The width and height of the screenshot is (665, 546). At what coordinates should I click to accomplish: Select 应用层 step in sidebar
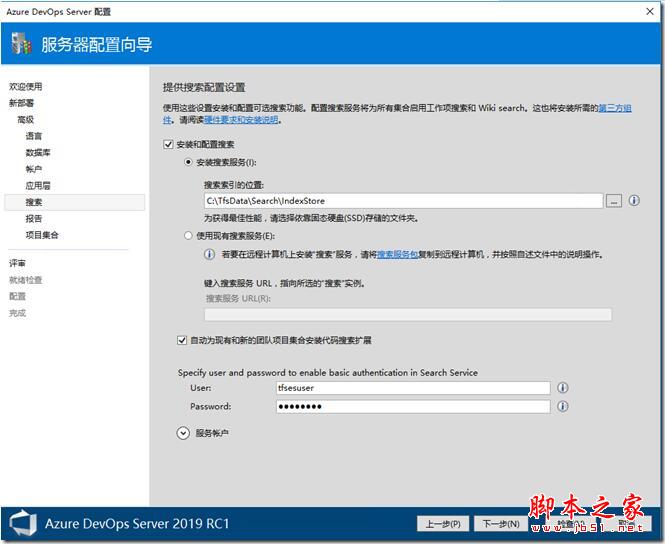click(38, 186)
